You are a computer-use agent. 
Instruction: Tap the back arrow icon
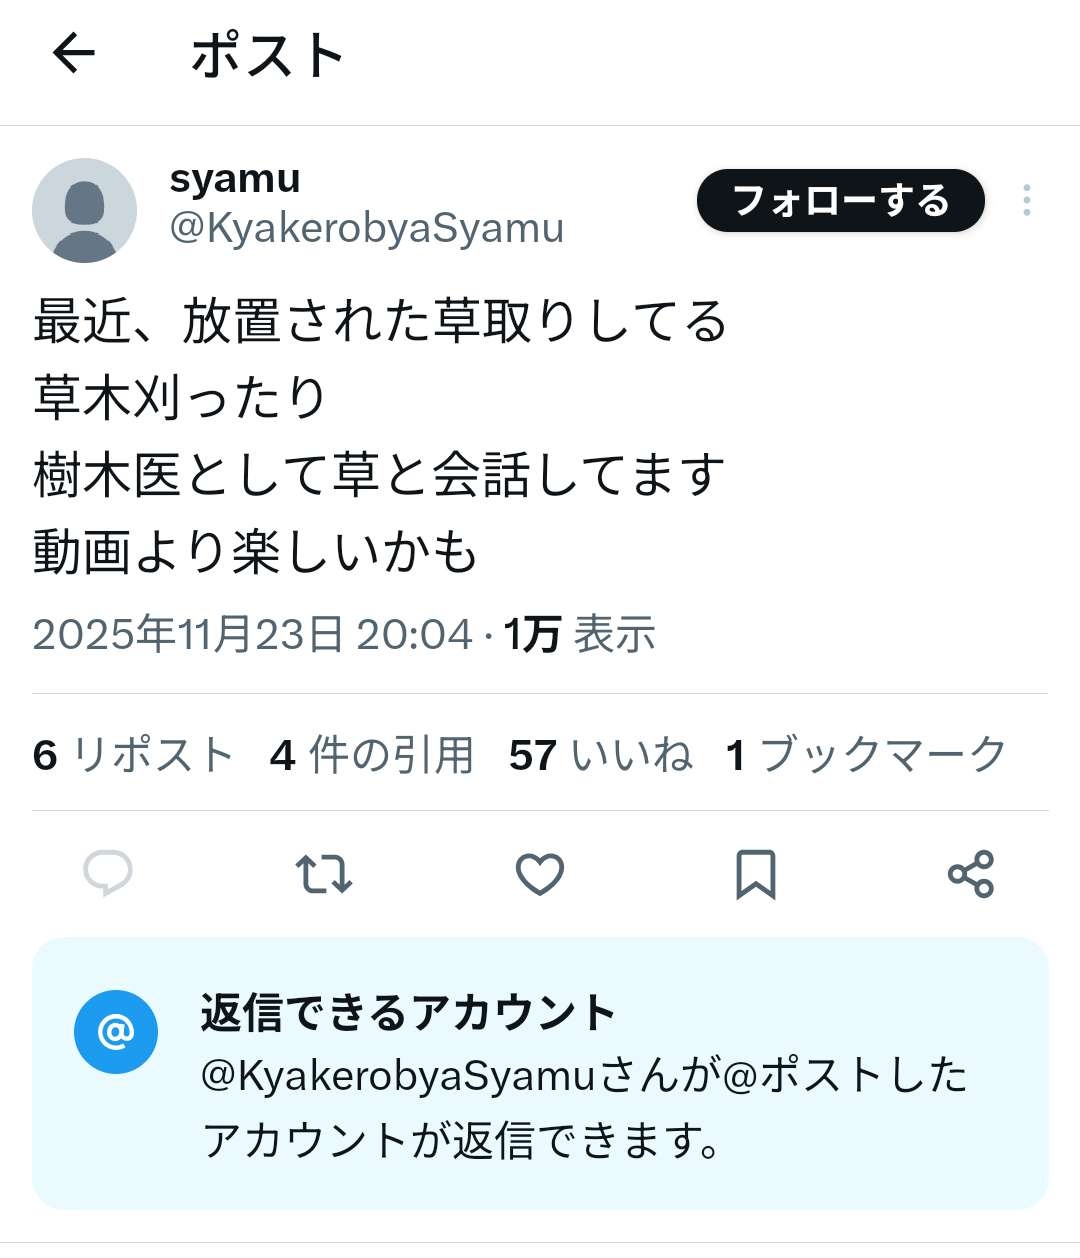(74, 53)
